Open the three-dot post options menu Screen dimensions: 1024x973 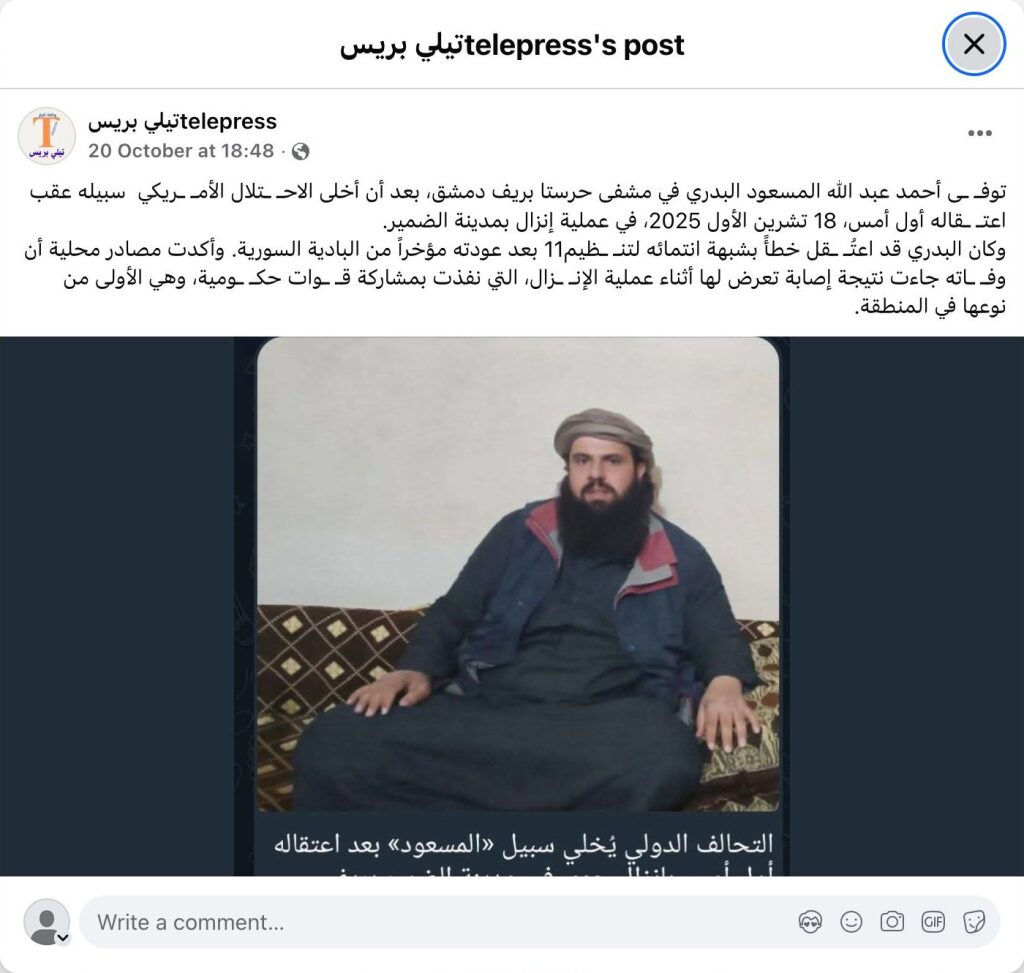[980, 133]
